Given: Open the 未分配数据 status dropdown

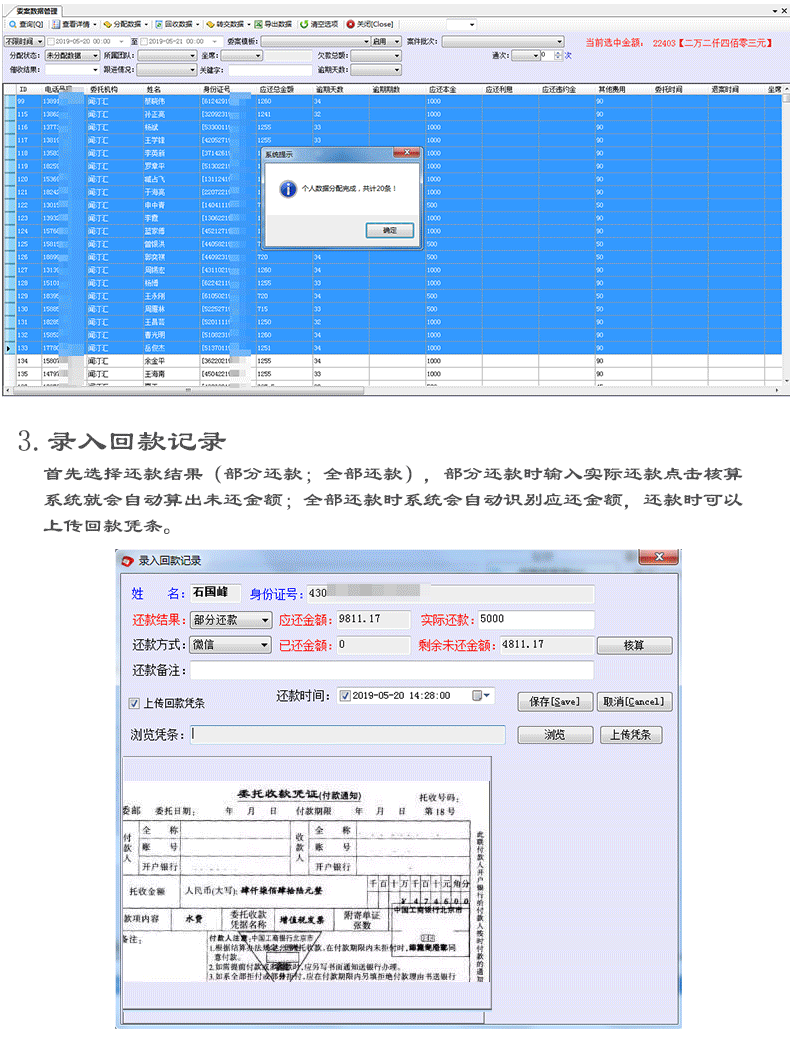Looking at the screenshot, I should pos(72,56).
